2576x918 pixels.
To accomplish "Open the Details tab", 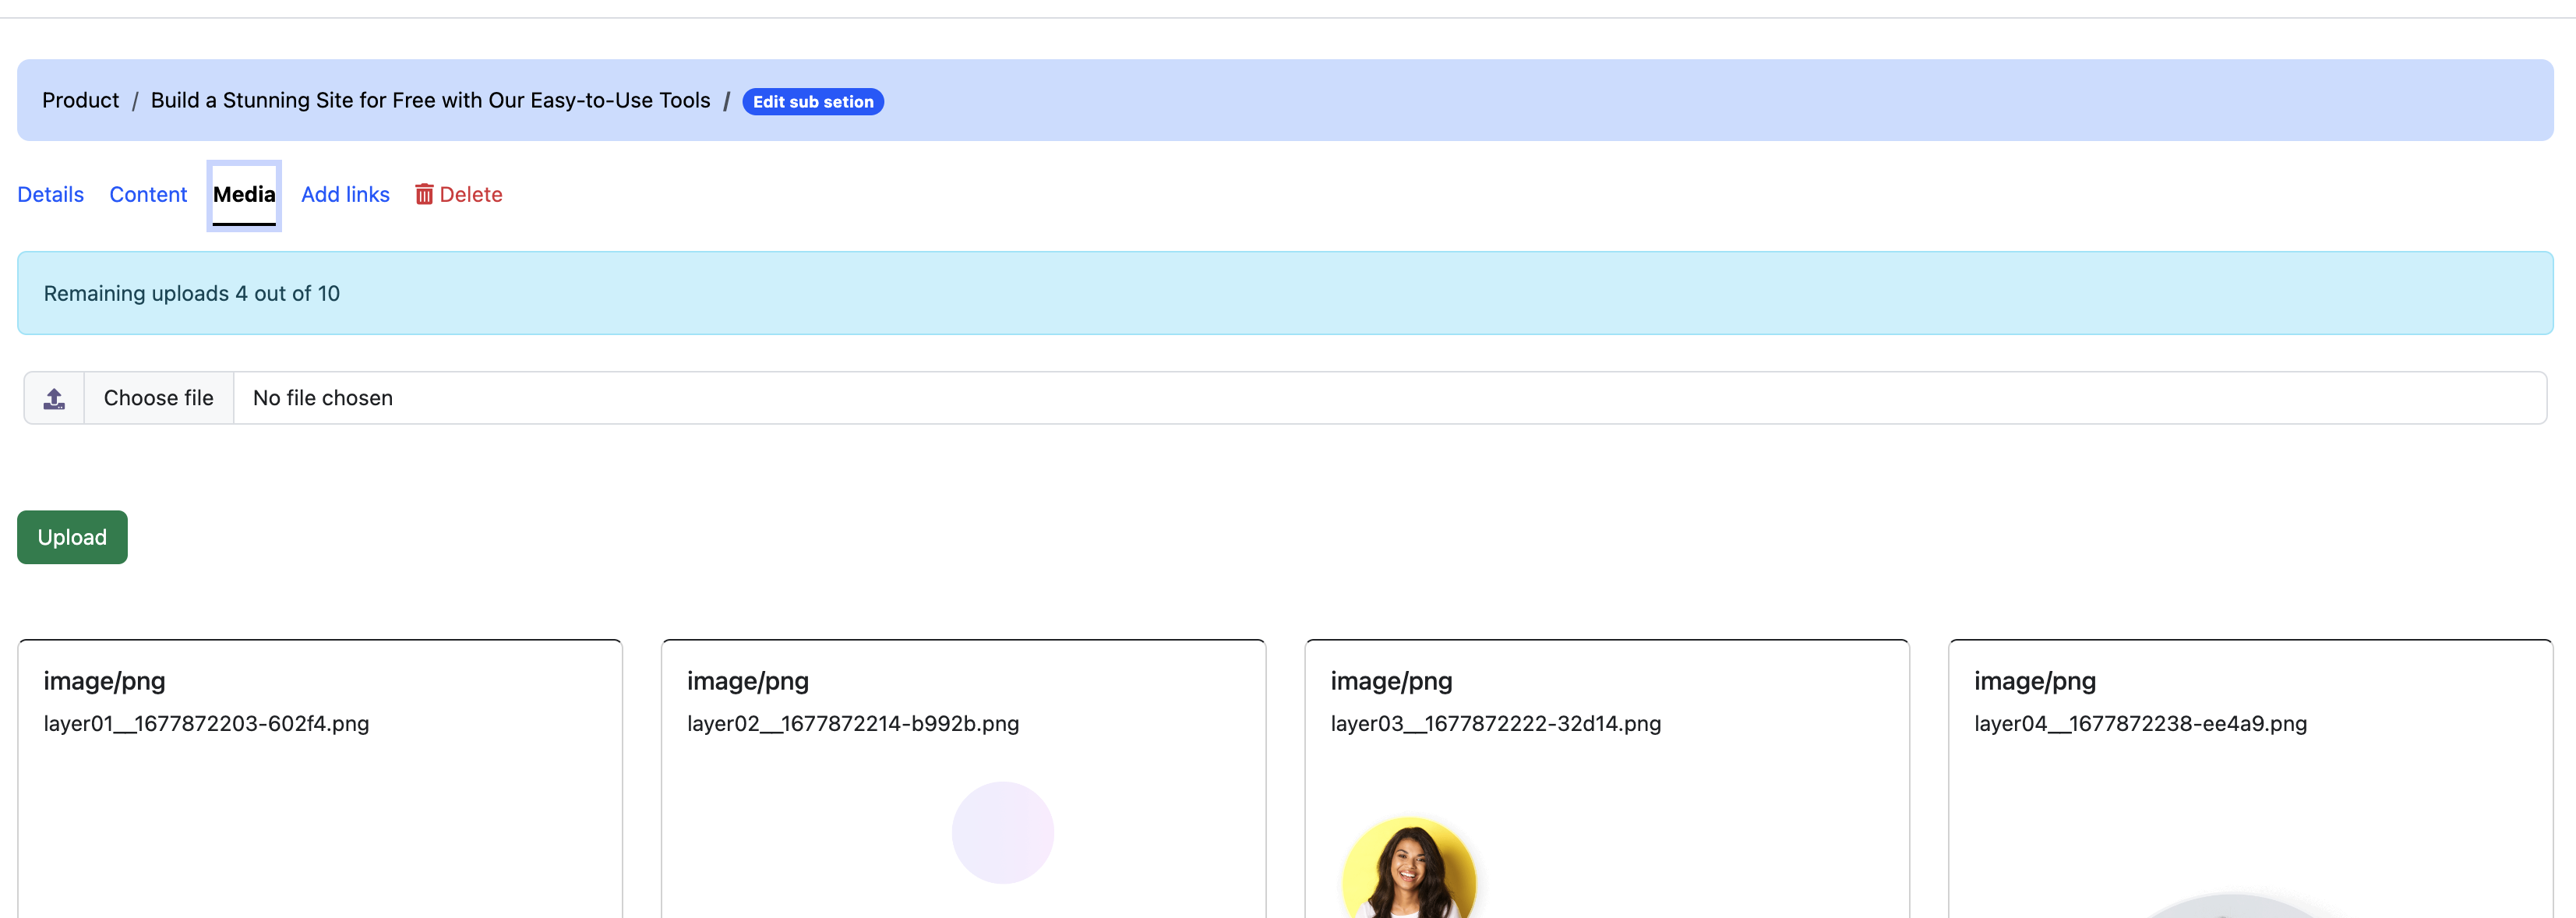I will [50, 194].
